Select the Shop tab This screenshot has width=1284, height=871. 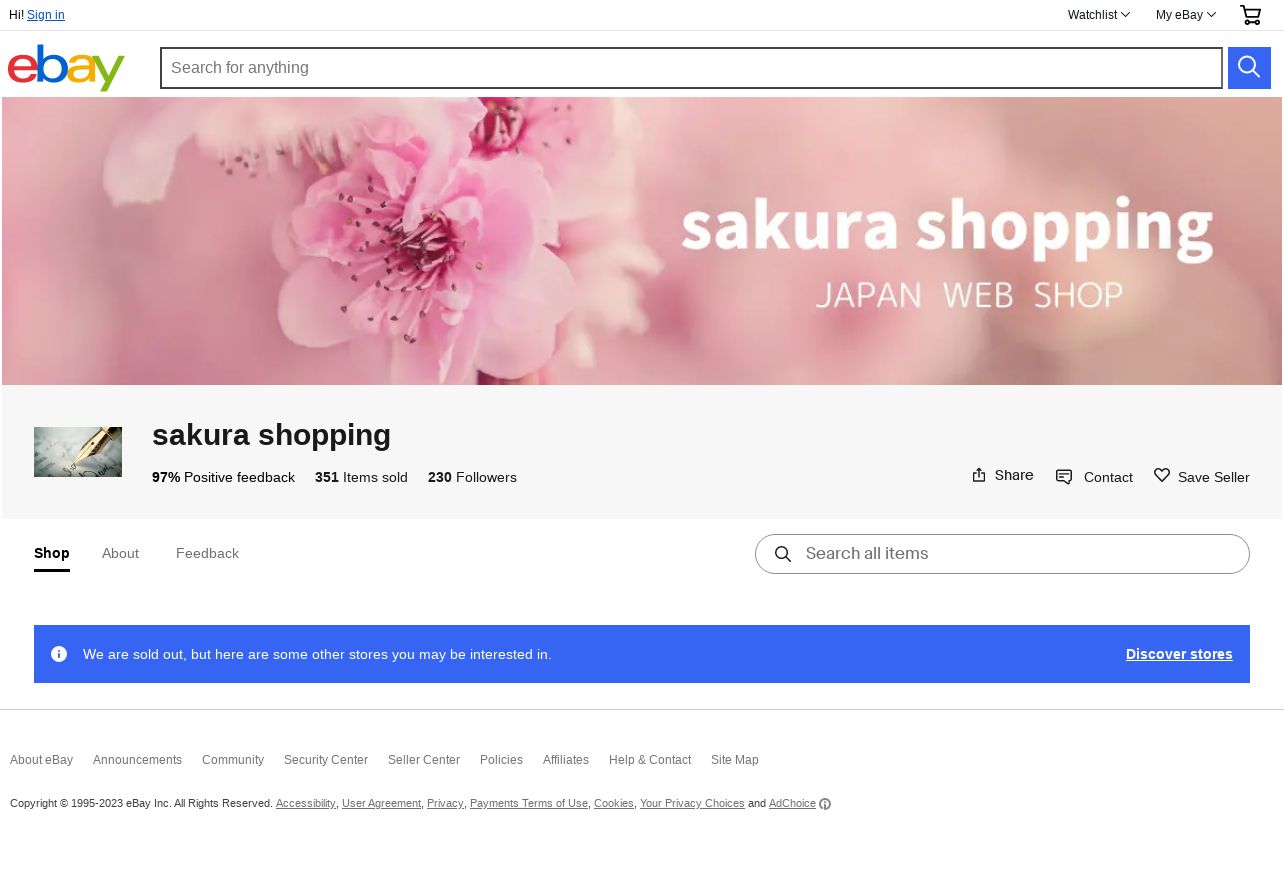click(x=52, y=553)
